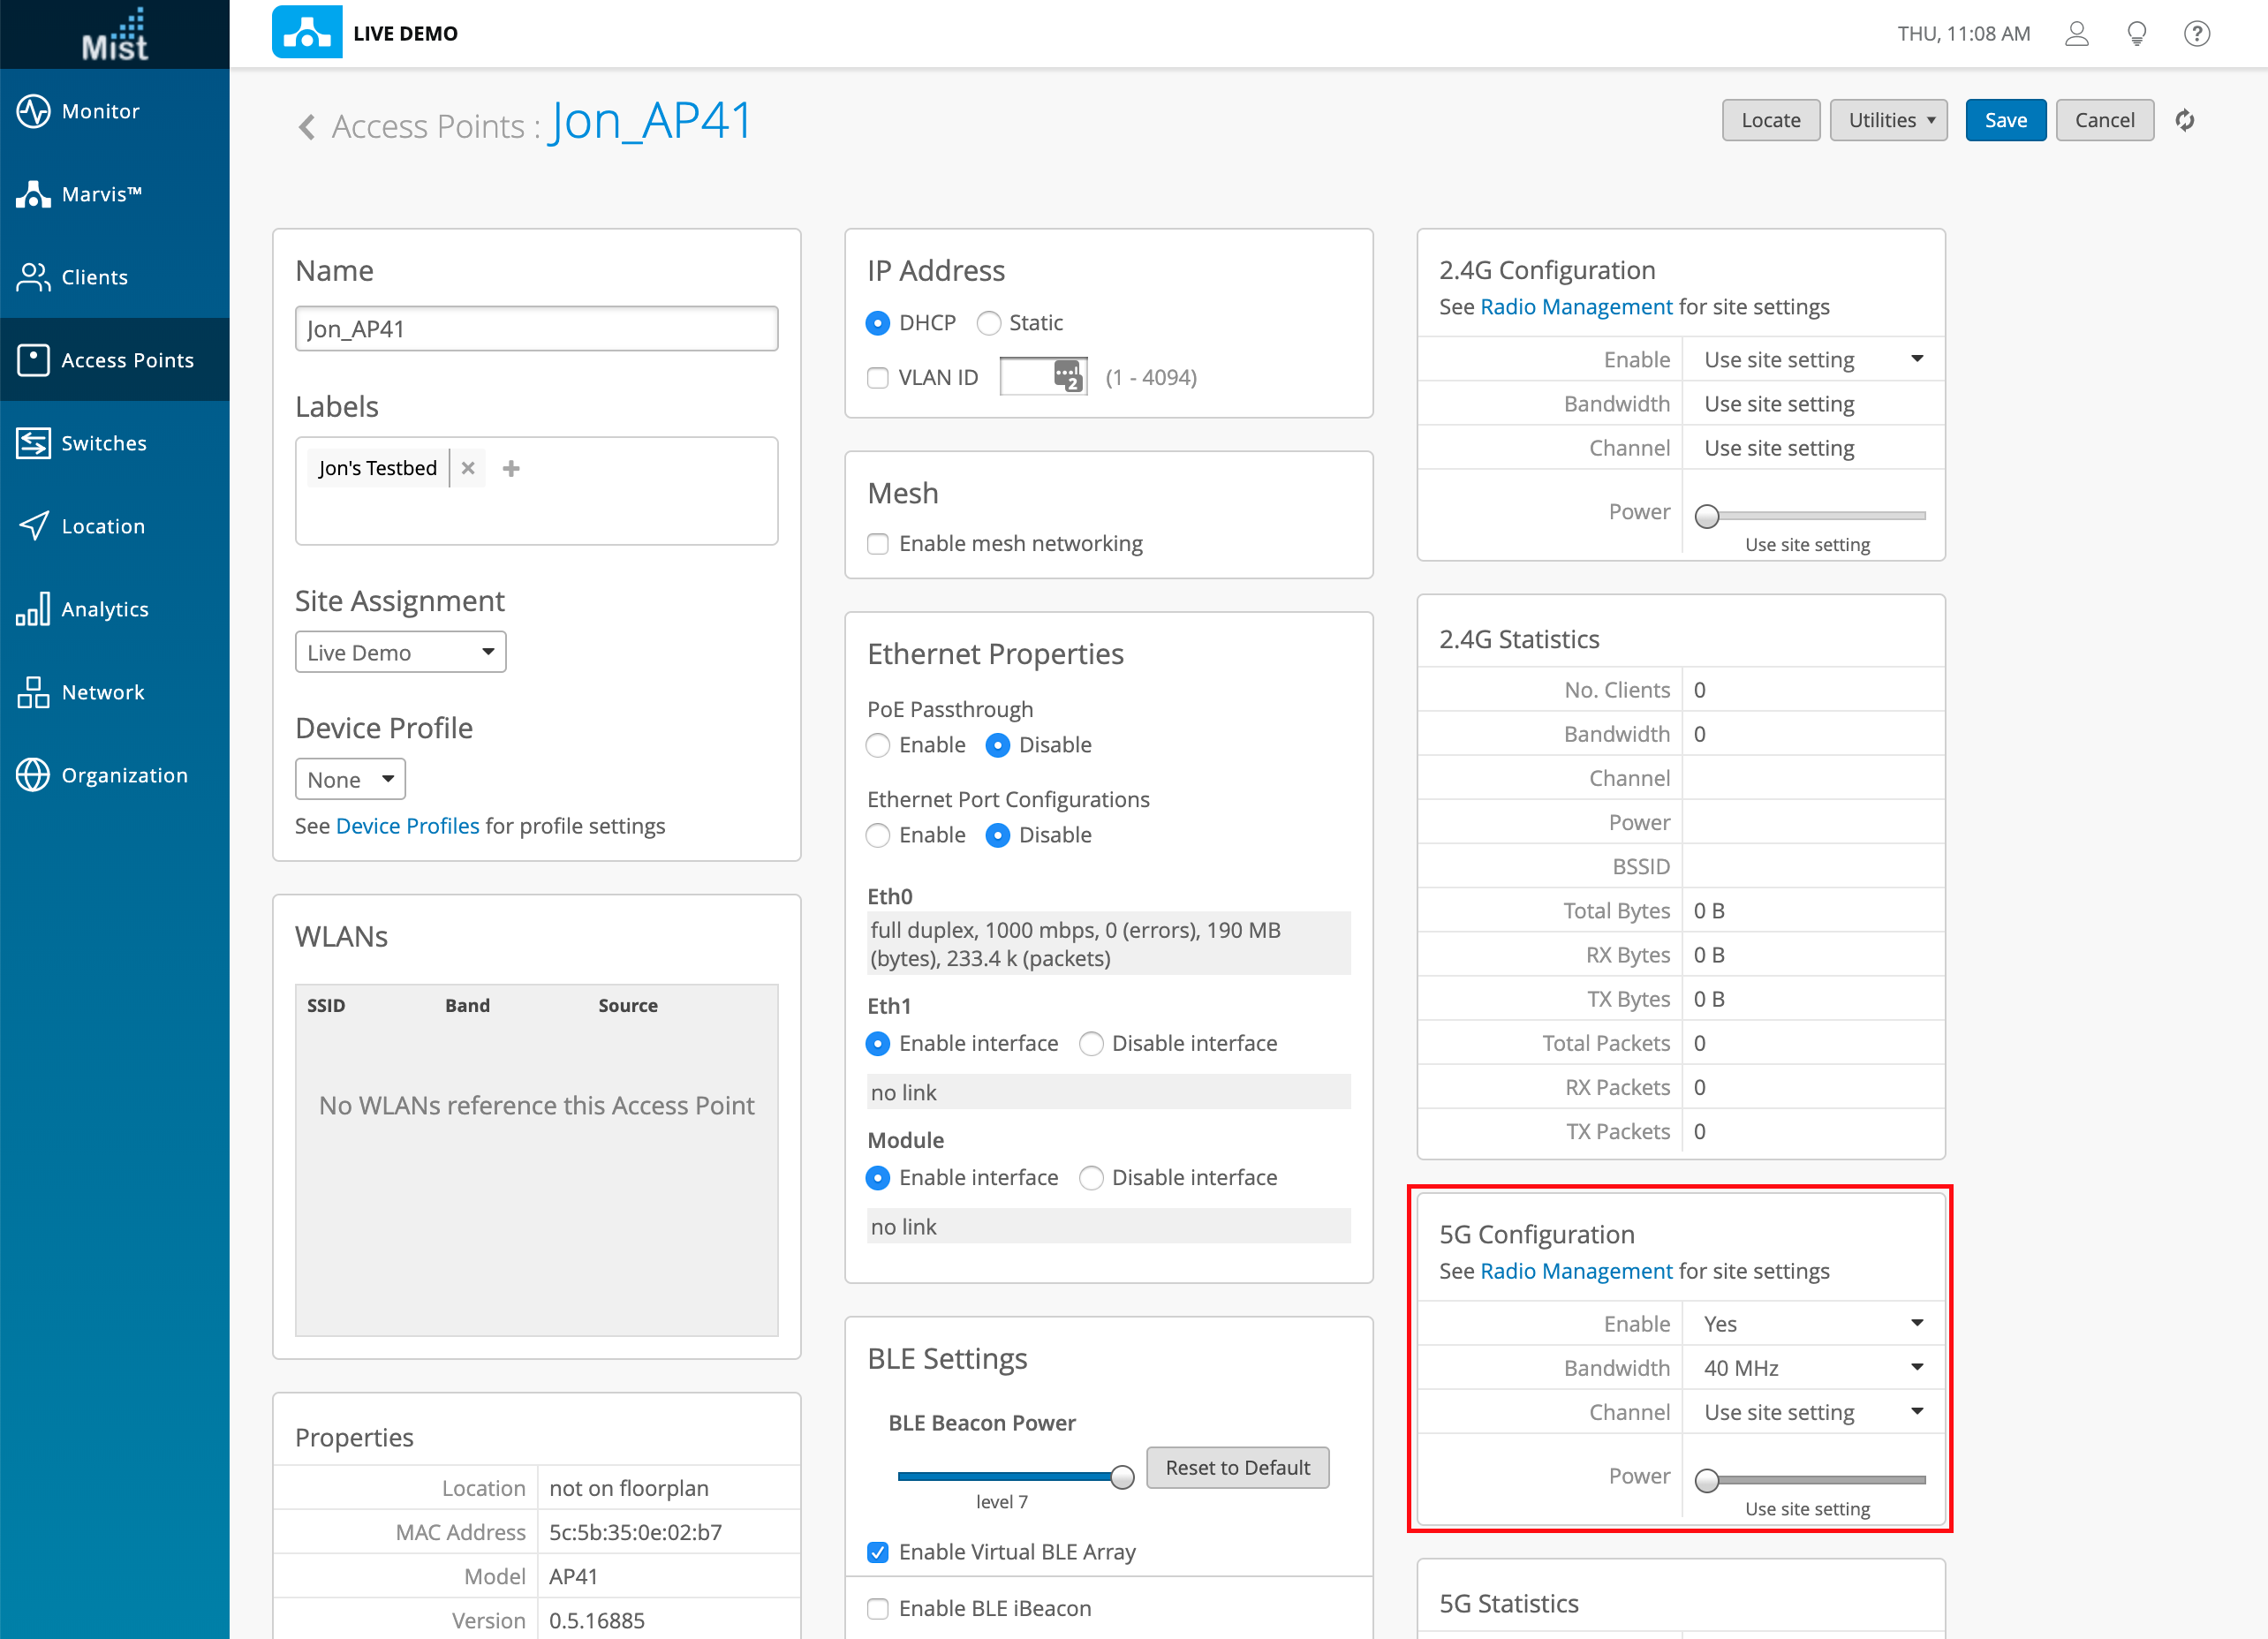Click the lightbulb icon in header
Screen dimensions: 2268x1639
tap(2136, 34)
